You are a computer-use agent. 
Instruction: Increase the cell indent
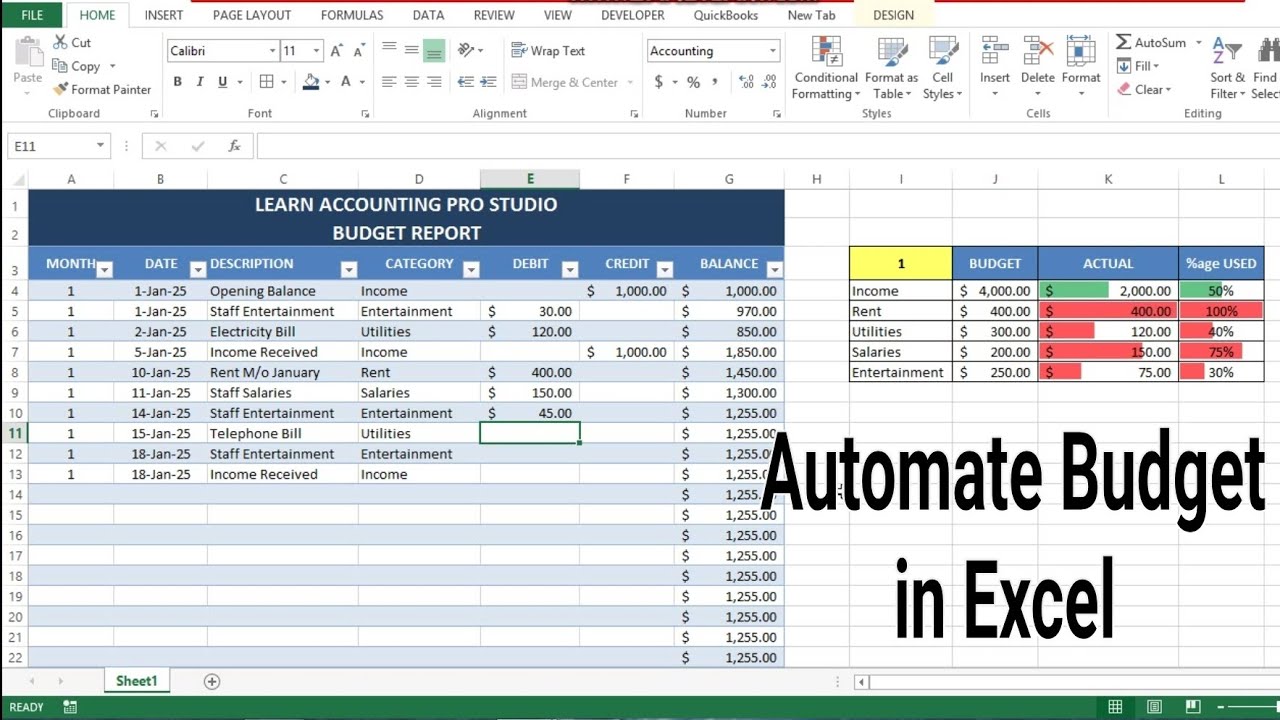click(x=487, y=82)
